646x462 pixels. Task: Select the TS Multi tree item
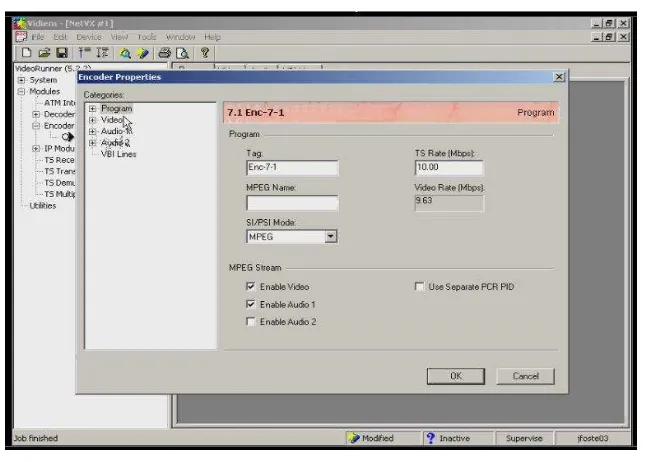(x=59, y=194)
